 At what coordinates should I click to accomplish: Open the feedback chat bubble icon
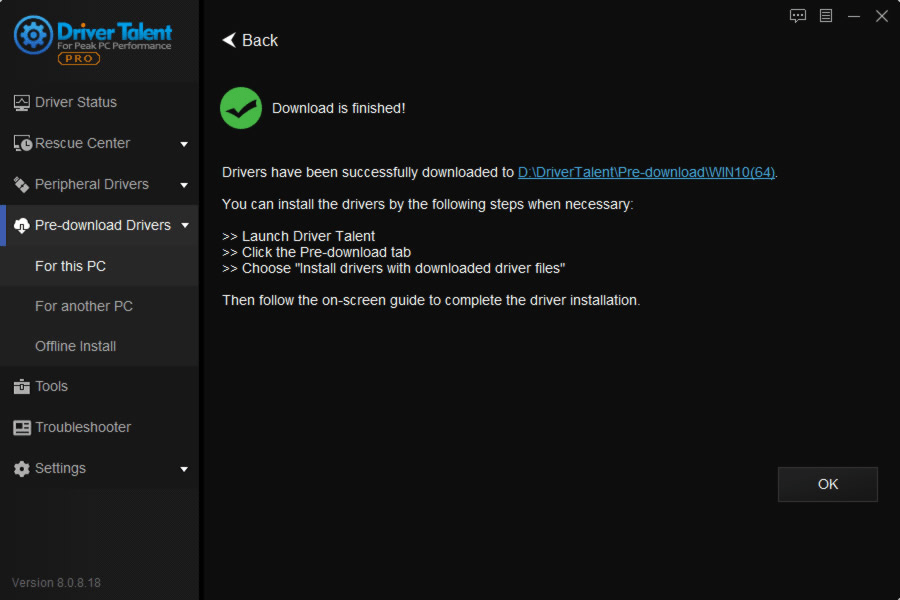(x=798, y=16)
